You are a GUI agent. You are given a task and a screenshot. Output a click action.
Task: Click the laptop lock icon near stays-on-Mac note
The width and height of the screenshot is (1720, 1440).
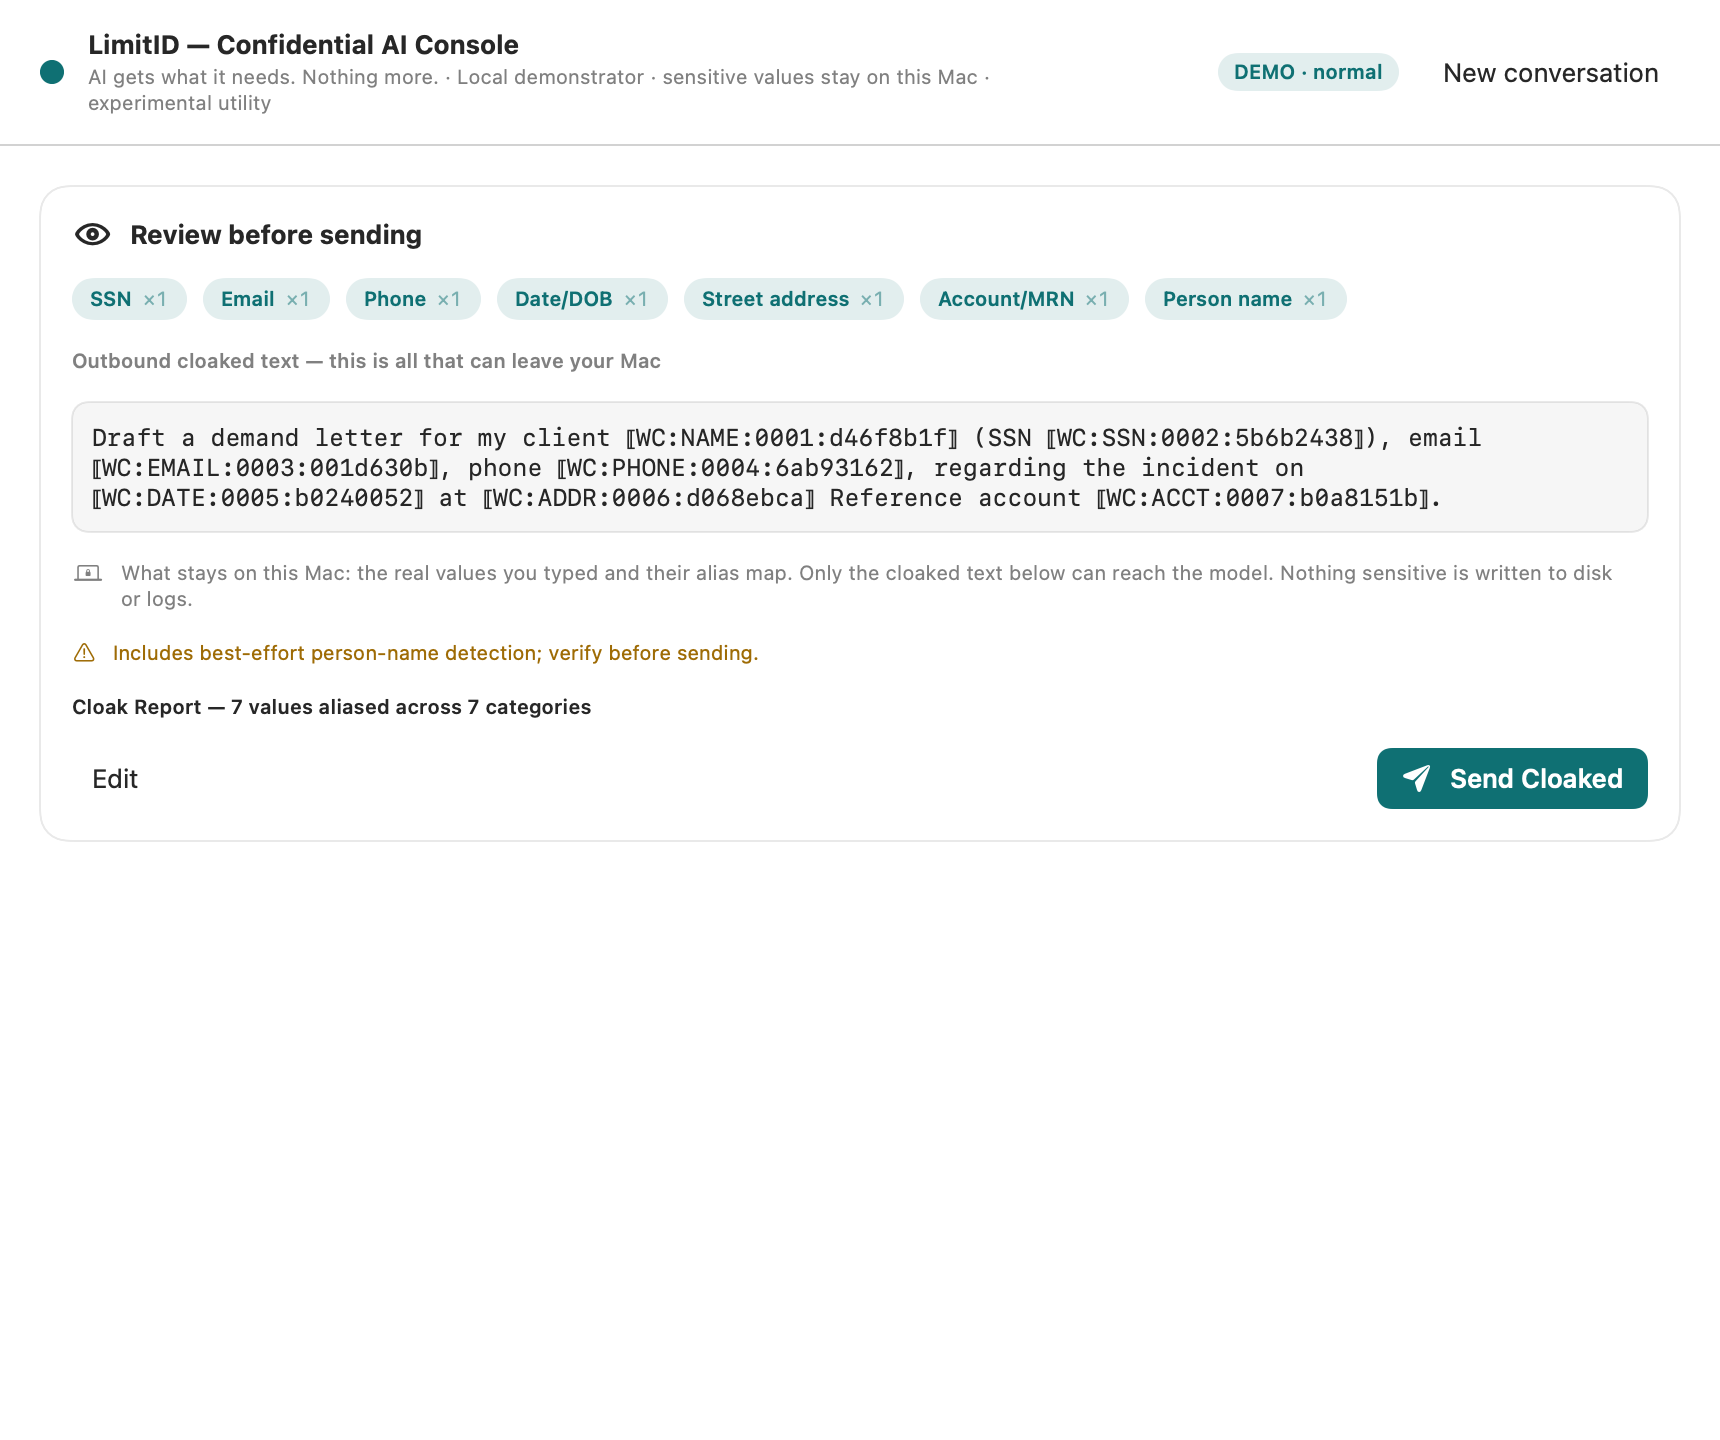88,573
